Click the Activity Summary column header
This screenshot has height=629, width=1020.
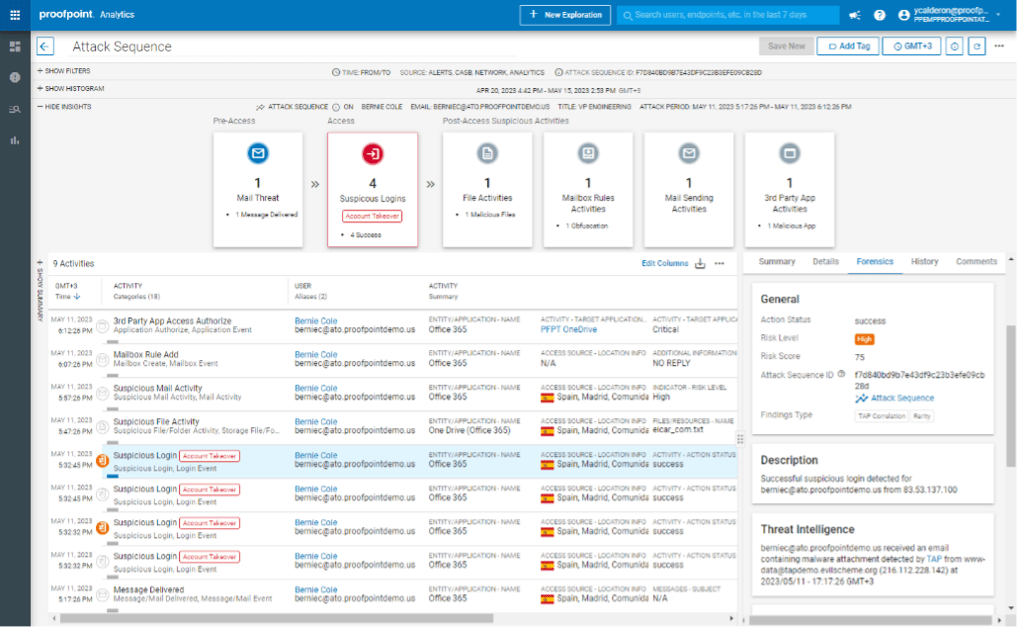coord(443,291)
